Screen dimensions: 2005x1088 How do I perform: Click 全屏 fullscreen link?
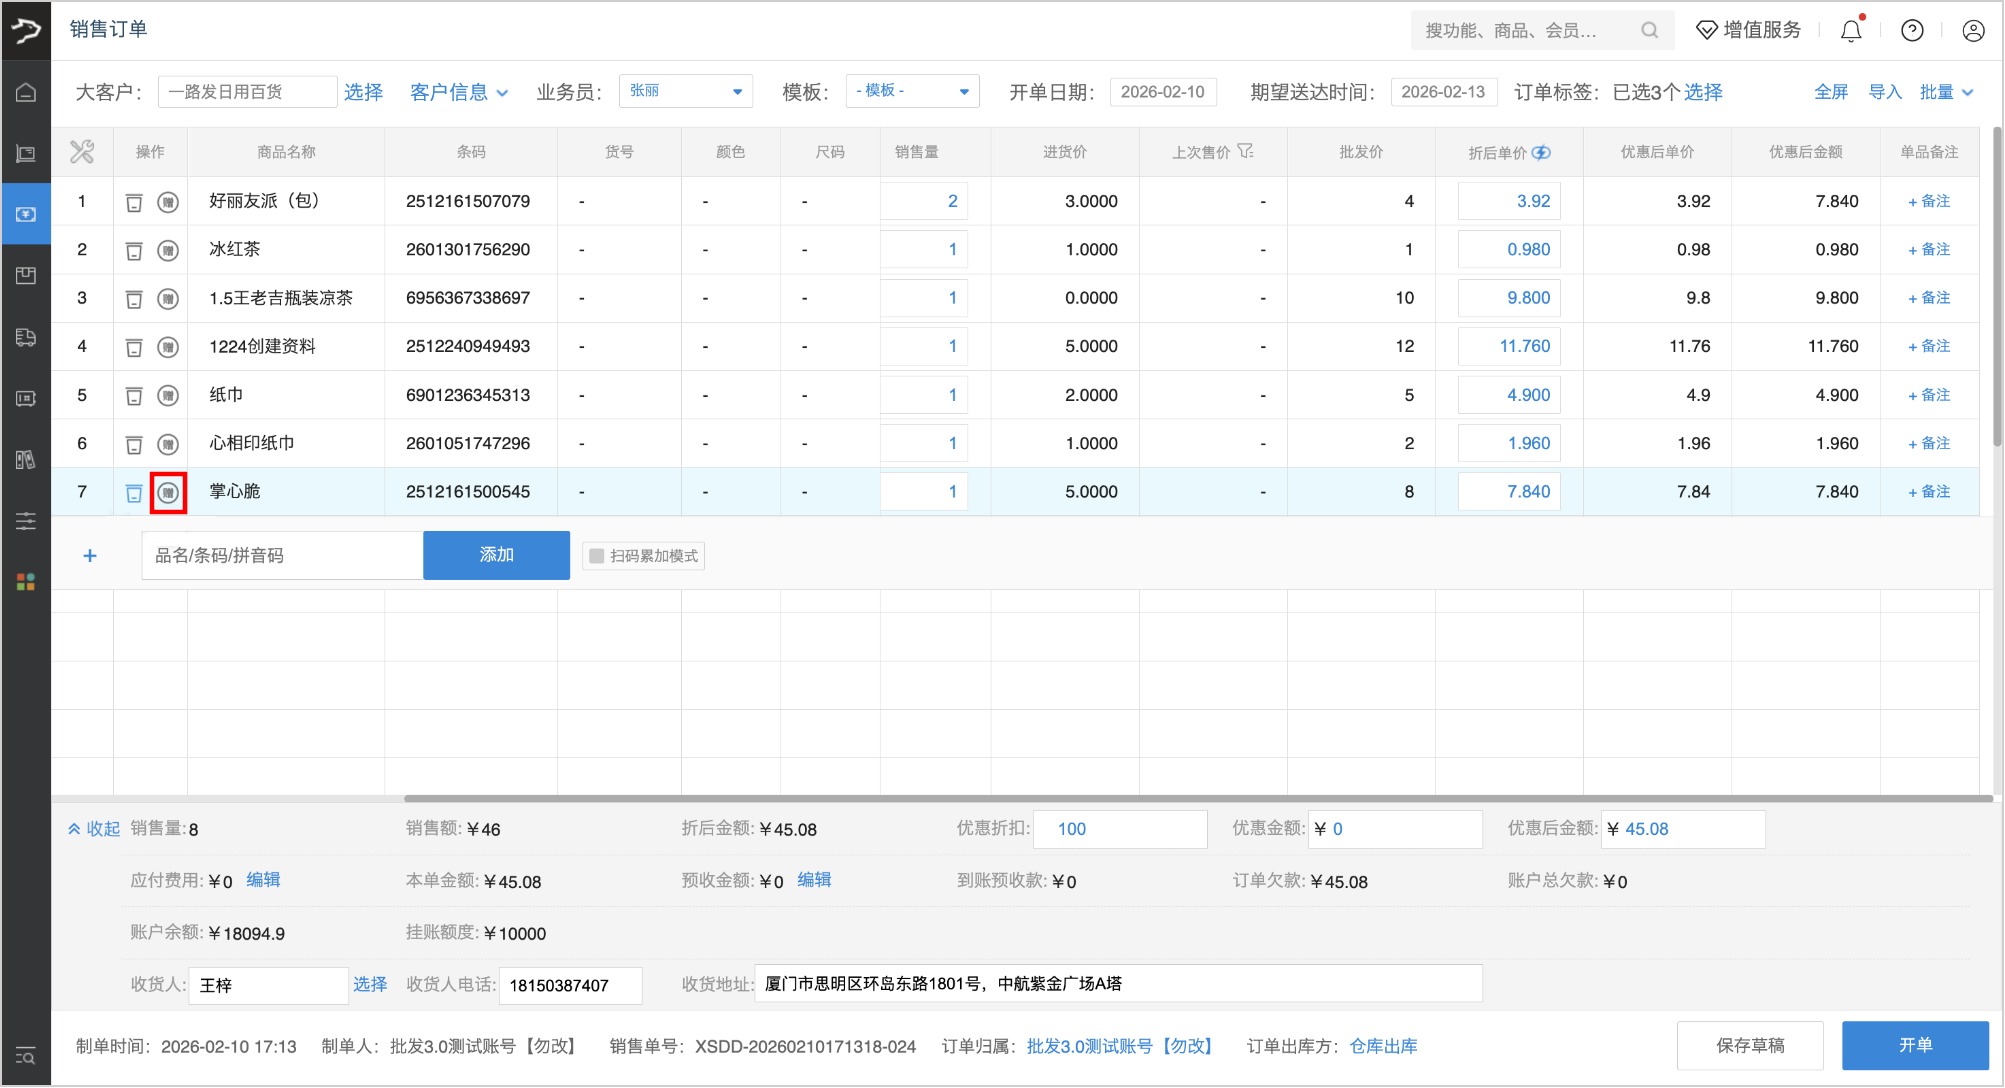point(1831,92)
